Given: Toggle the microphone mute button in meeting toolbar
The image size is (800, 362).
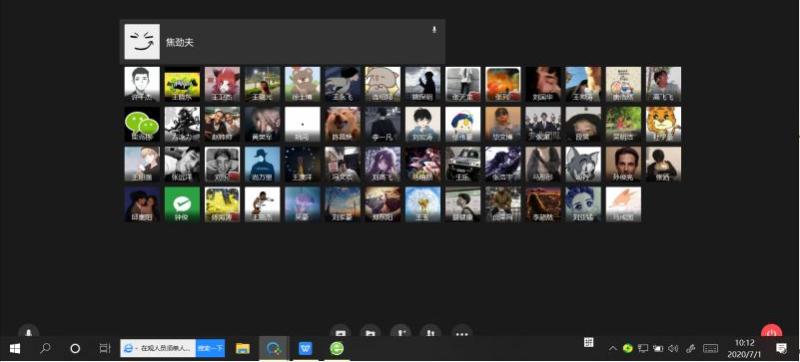Looking at the screenshot, I should (29, 332).
